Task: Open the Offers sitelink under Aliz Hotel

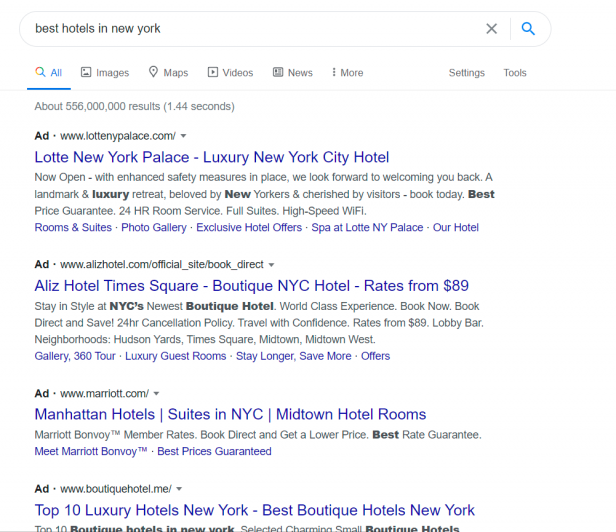Action: click(376, 356)
